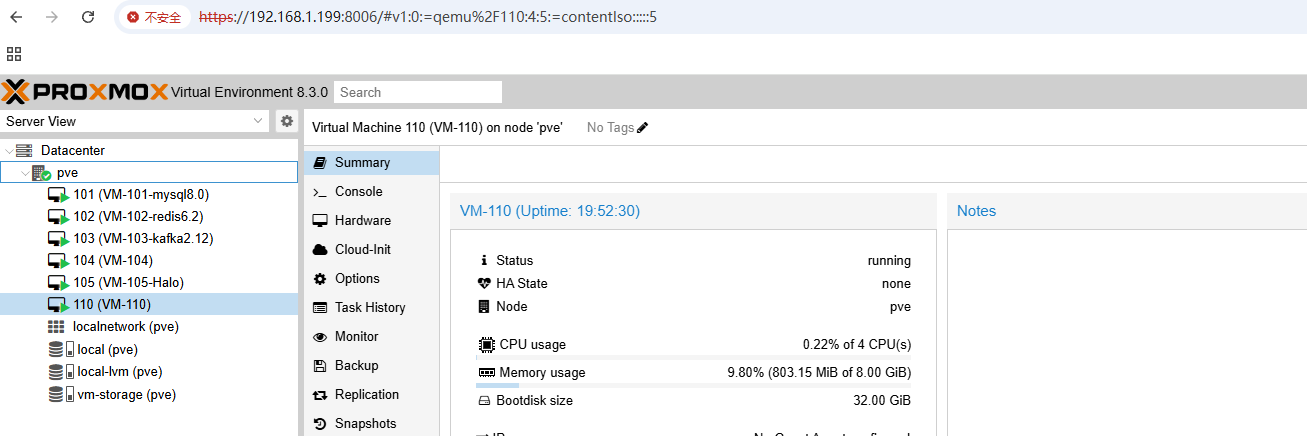Click the Proxmox Search field

[x=418, y=92]
